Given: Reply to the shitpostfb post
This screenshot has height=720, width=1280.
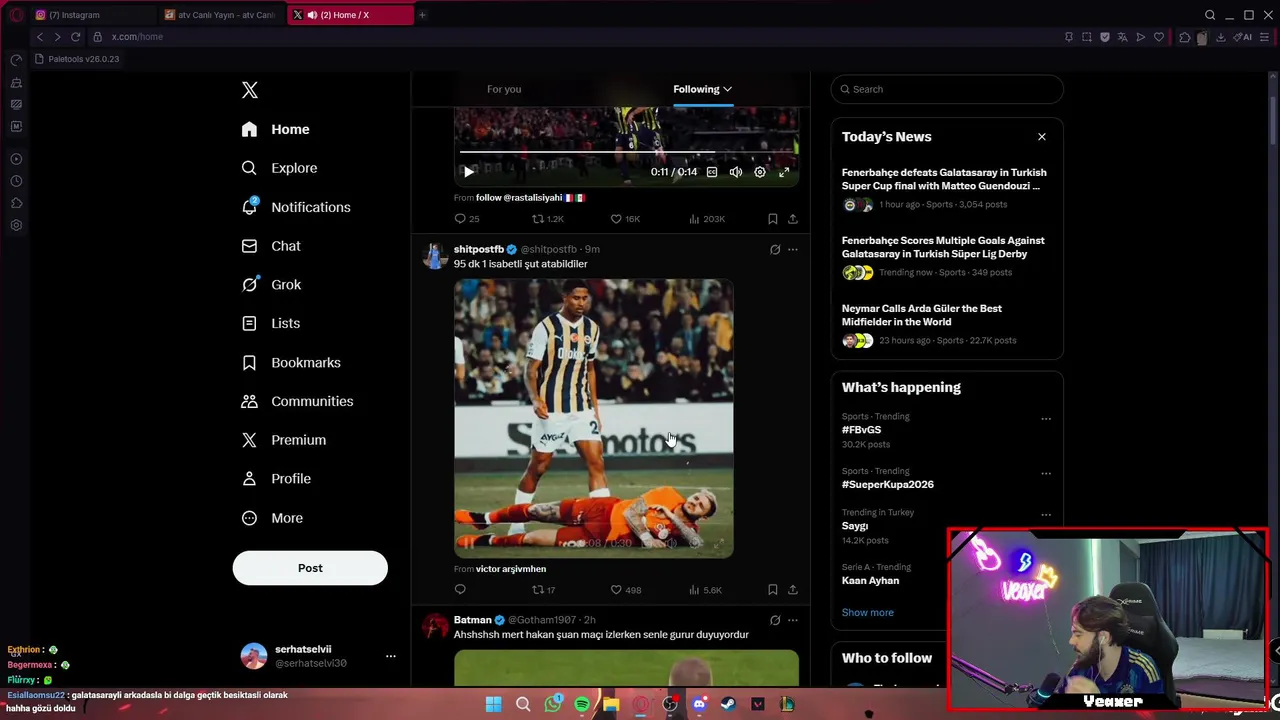Looking at the screenshot, I should click(460, 590).
